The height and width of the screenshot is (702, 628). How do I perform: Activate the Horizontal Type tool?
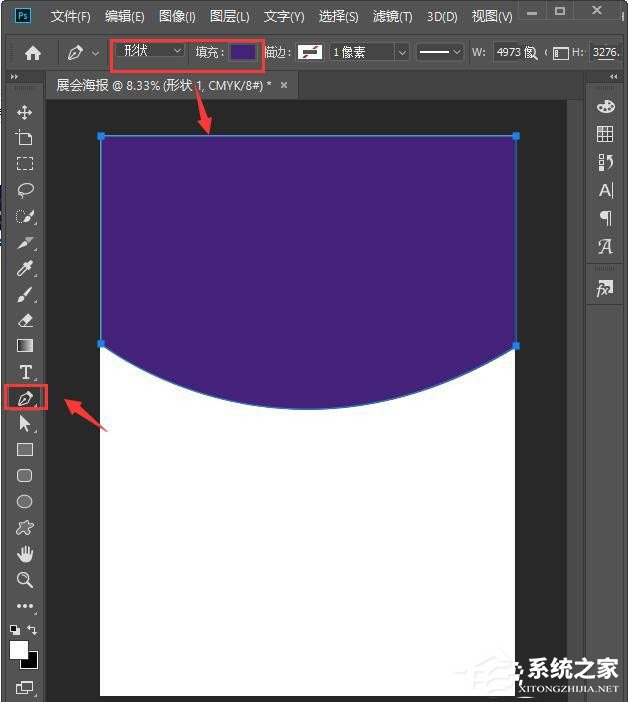(25, 372)
